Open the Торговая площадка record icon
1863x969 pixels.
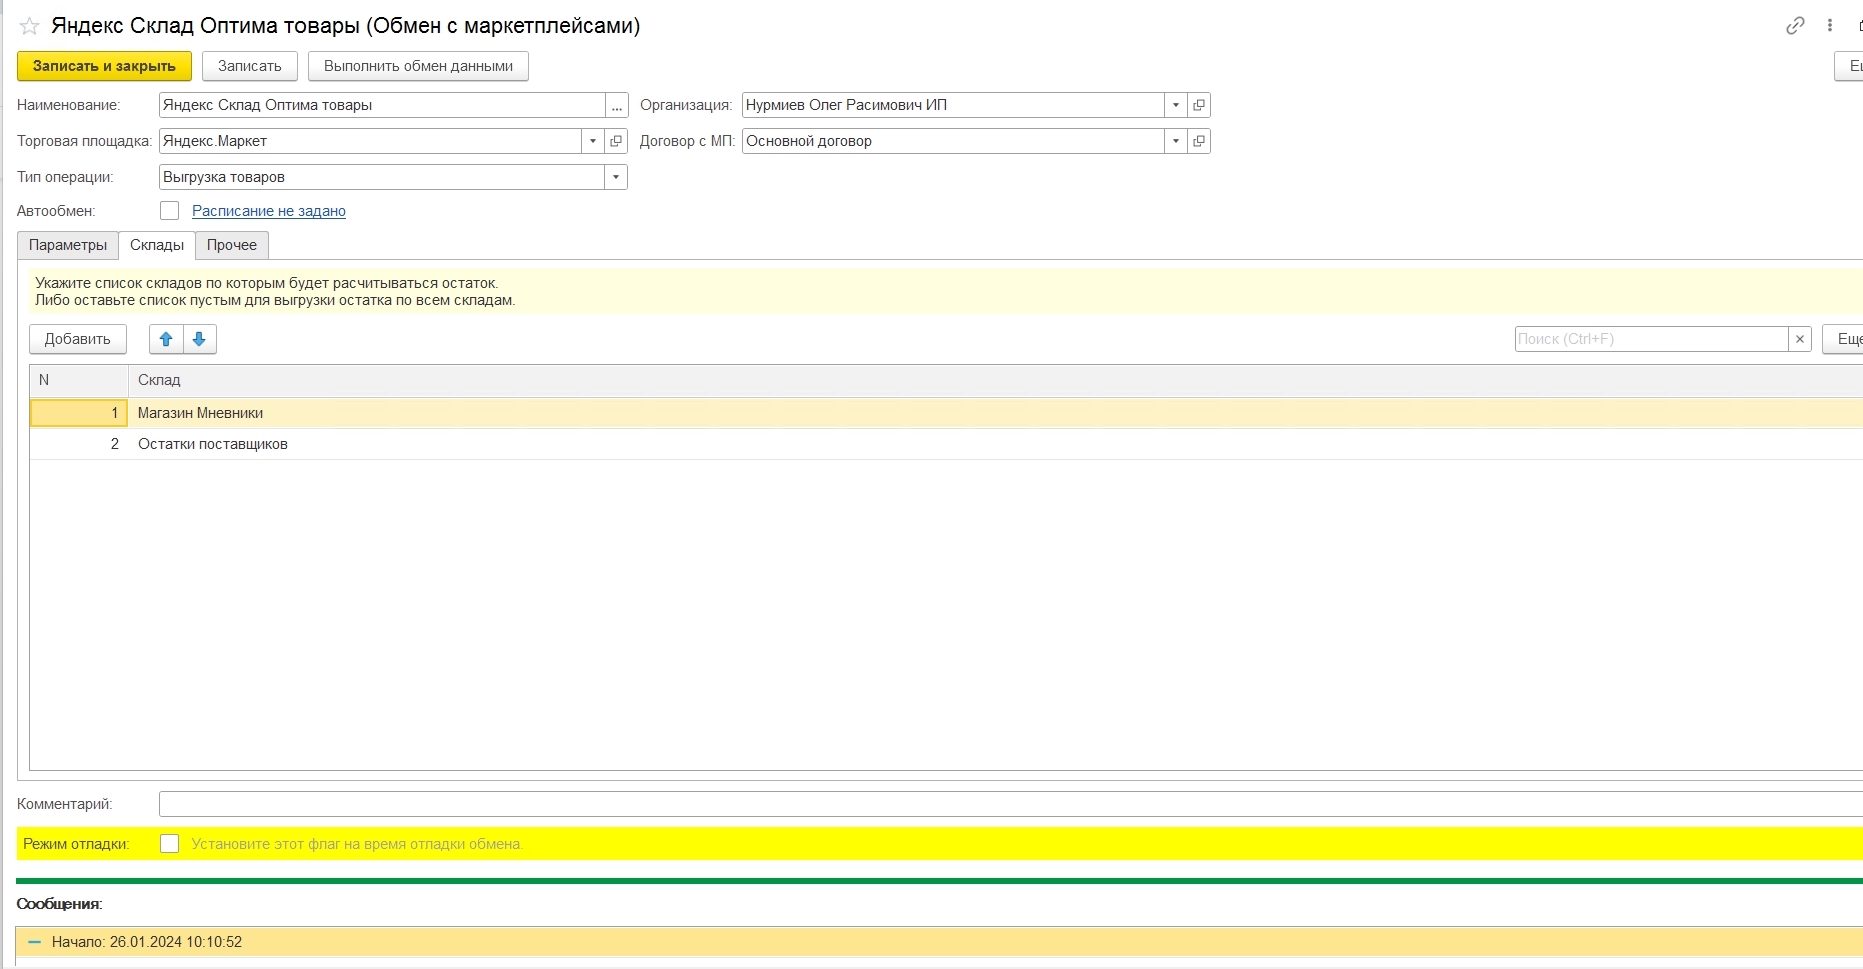coord(616,141)
